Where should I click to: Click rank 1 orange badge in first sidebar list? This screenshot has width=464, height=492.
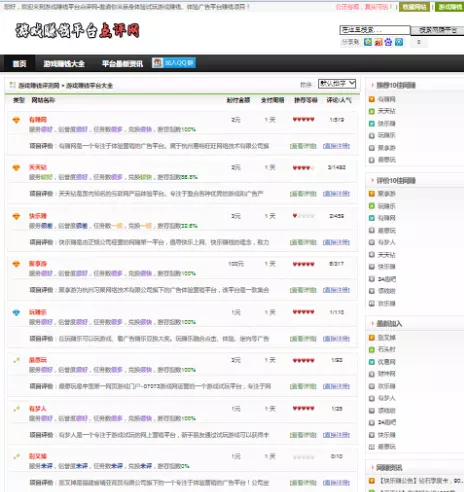[x=372, y=99]
